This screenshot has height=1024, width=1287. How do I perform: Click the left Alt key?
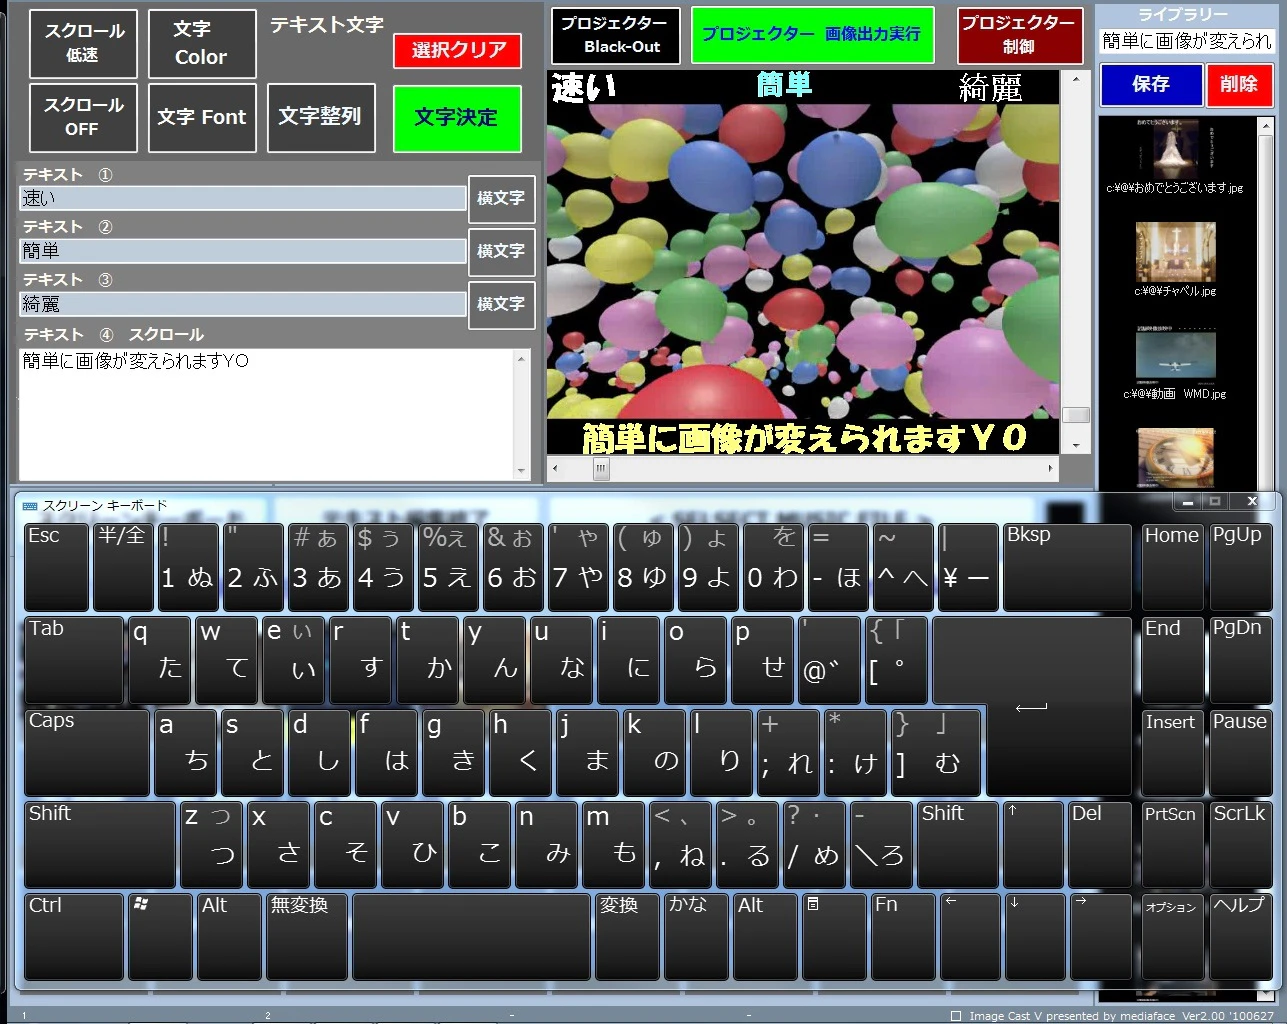click(229, 936)
